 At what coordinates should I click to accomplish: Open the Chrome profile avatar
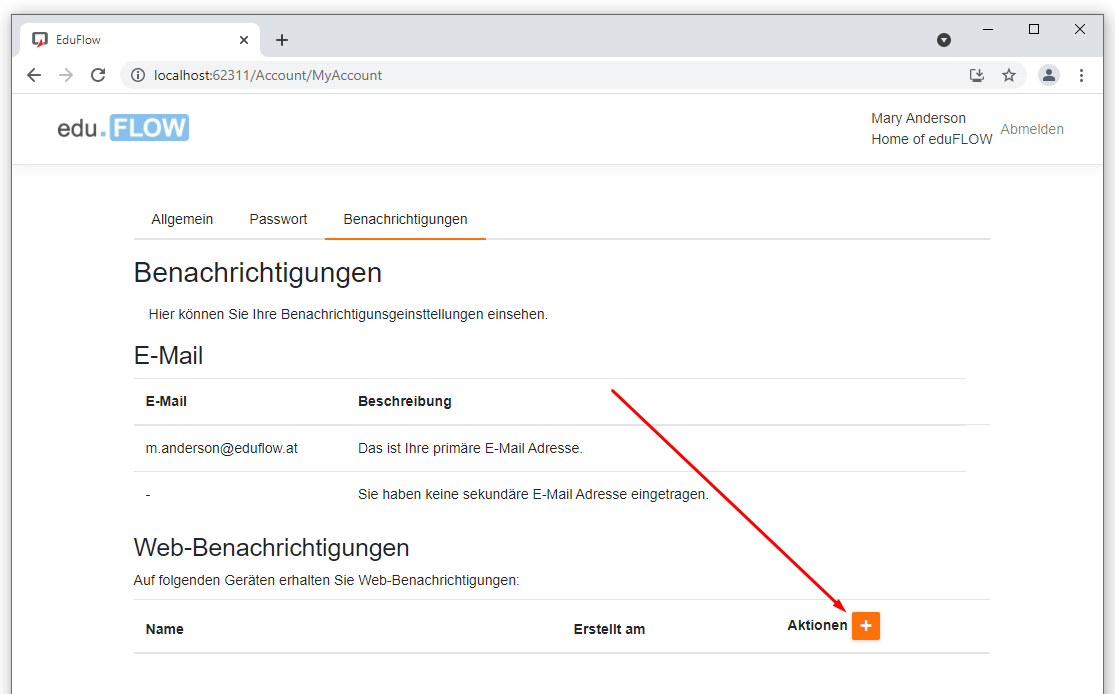pyautogui.click(x=1048, y=75)
